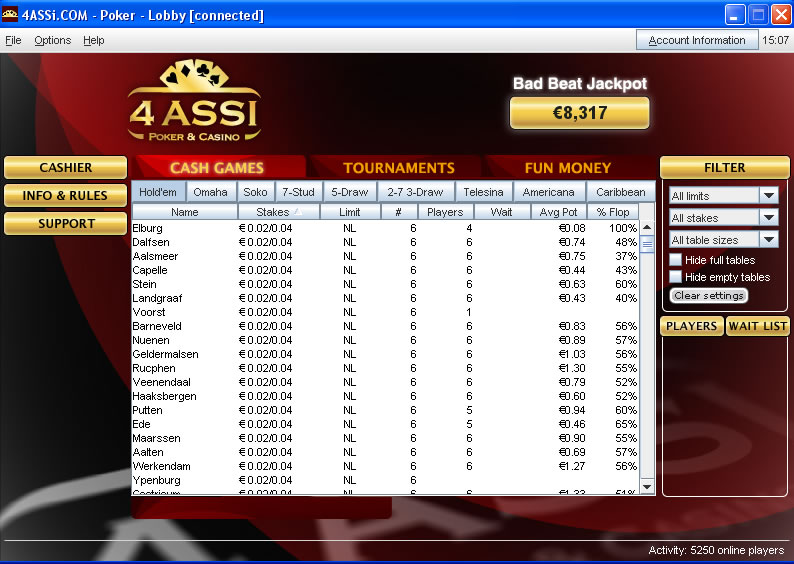Select the Omaha game tab

pyautogui.click(x=210, y=192)
